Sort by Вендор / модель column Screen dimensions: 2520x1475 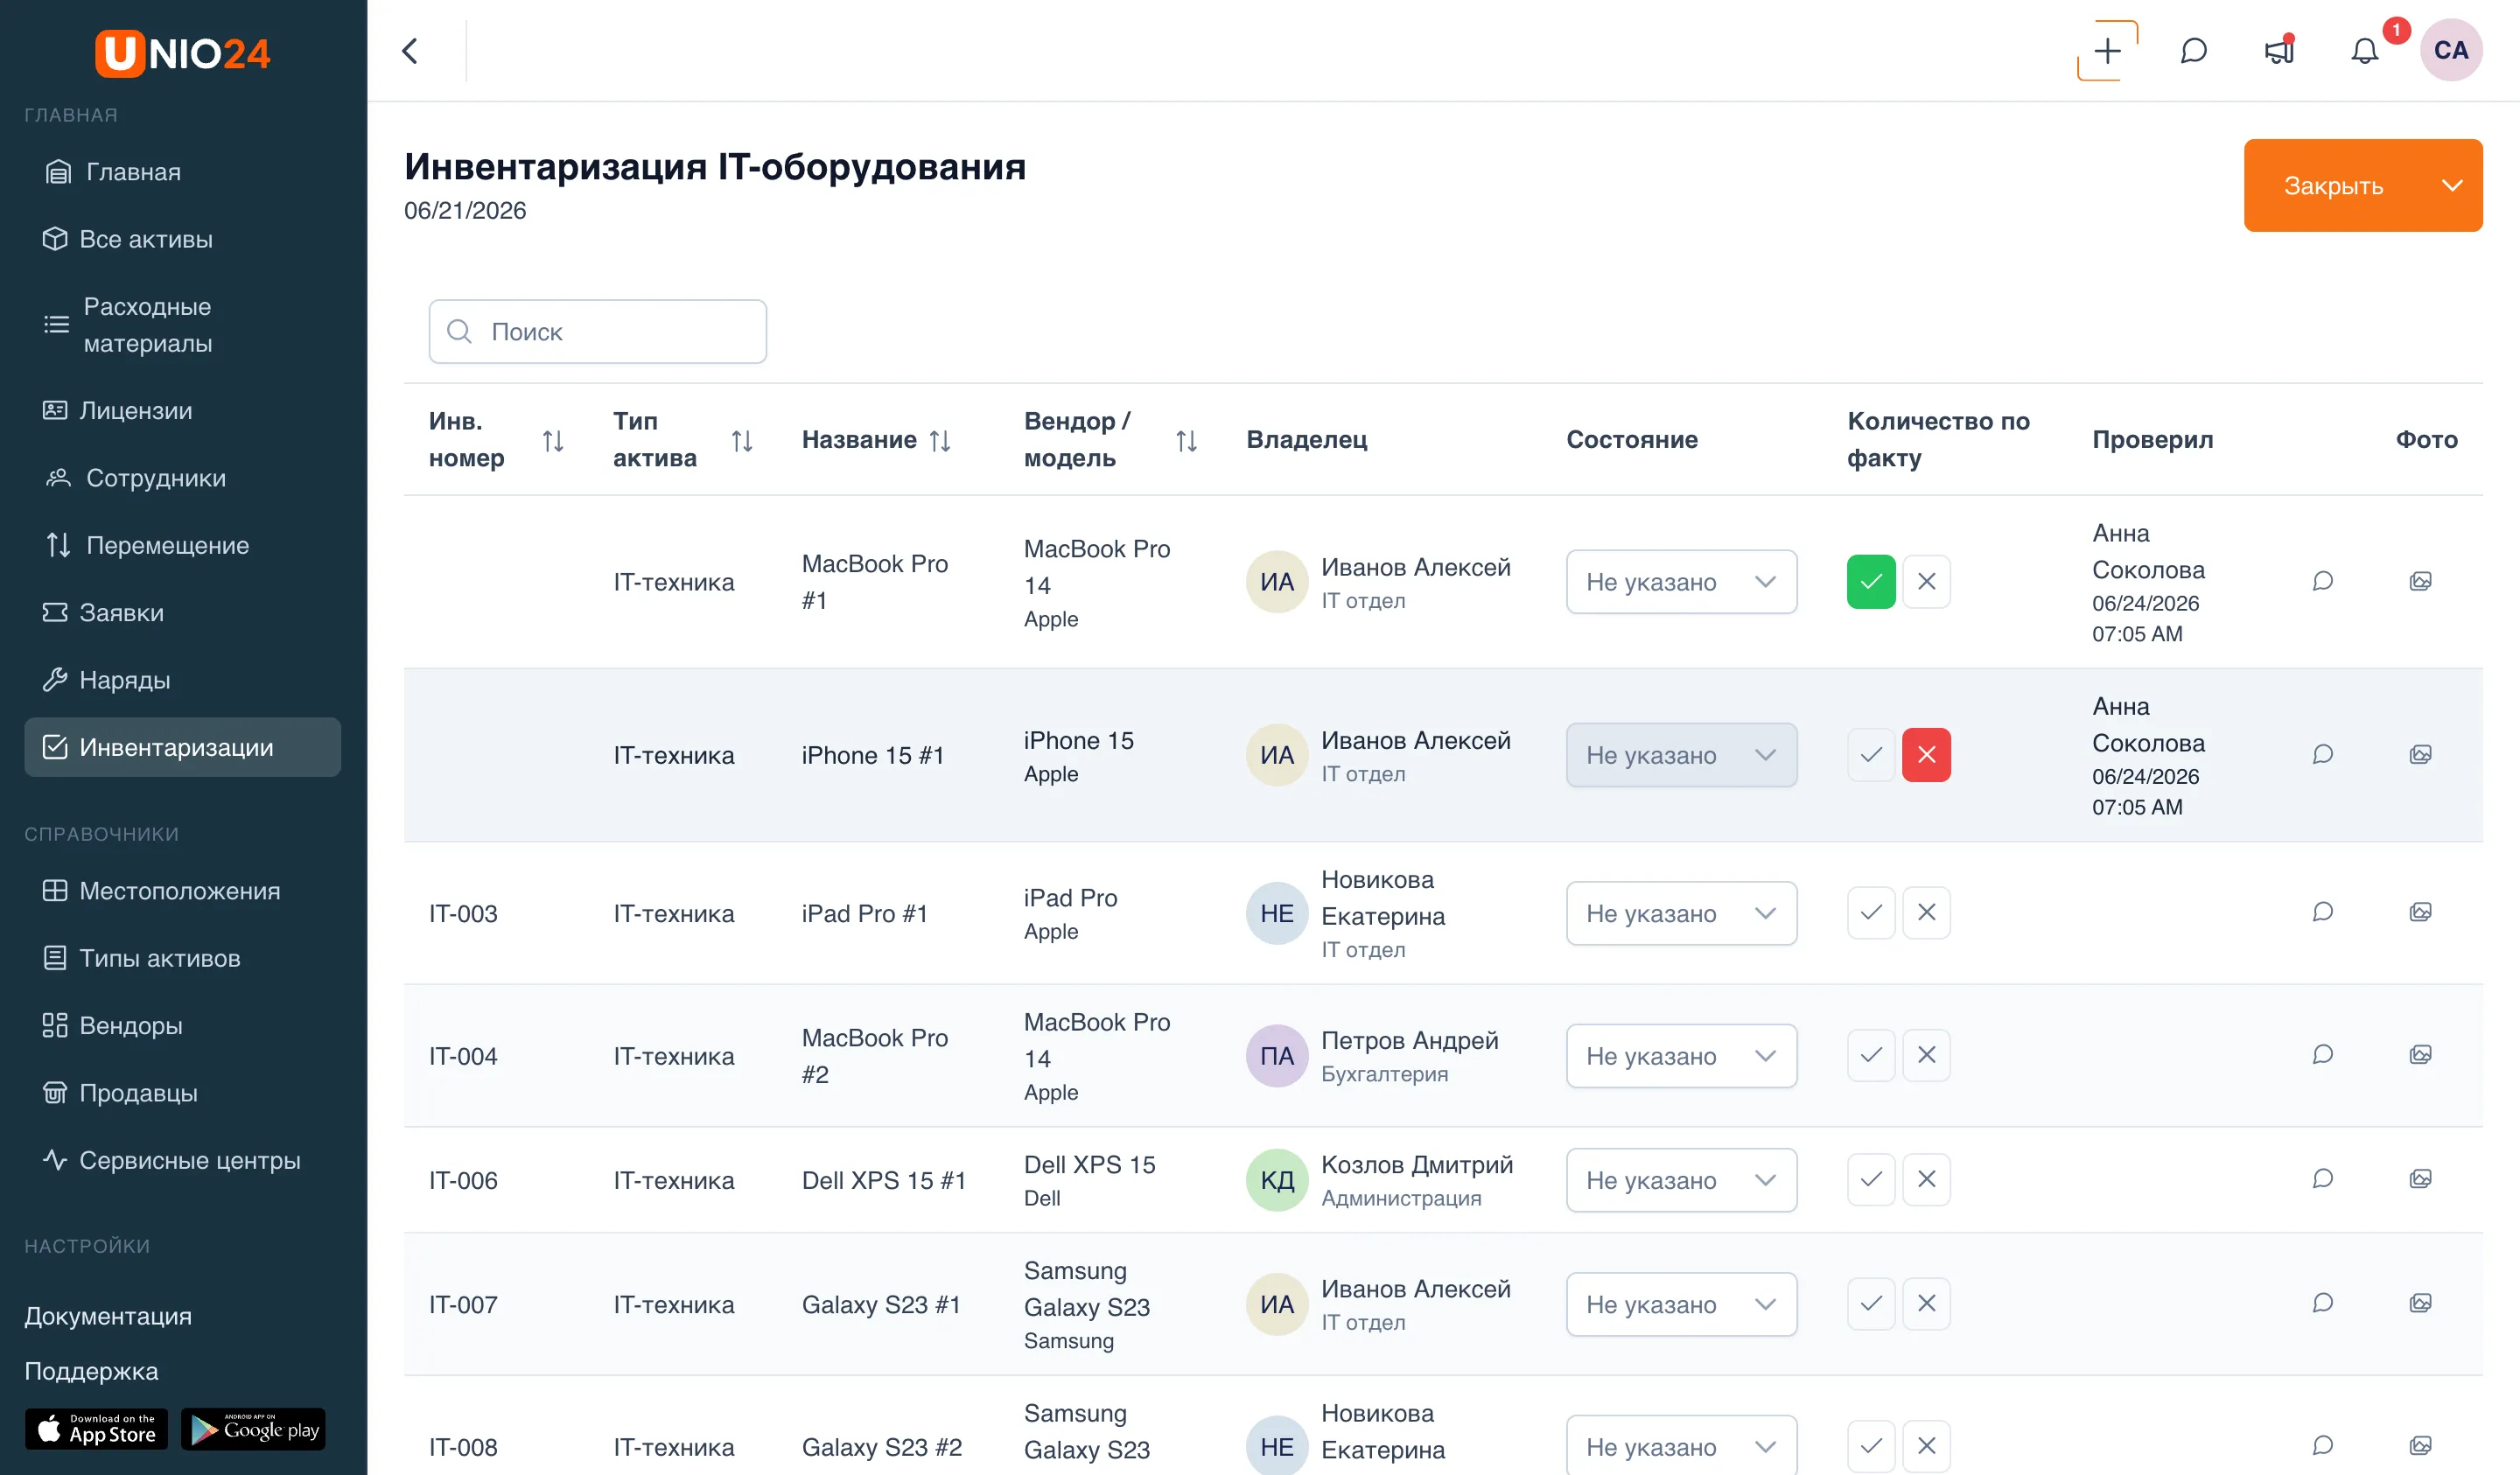(x=1187, y=440)
